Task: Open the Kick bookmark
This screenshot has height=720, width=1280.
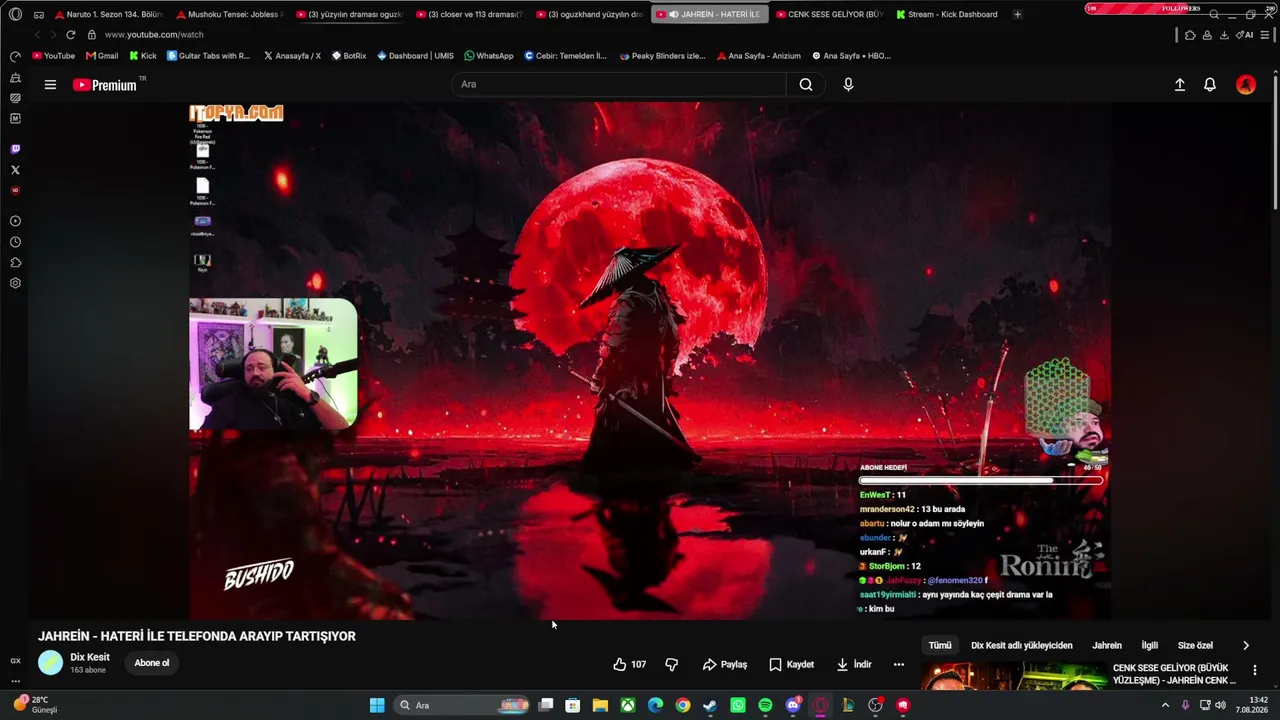Action: 143,56
